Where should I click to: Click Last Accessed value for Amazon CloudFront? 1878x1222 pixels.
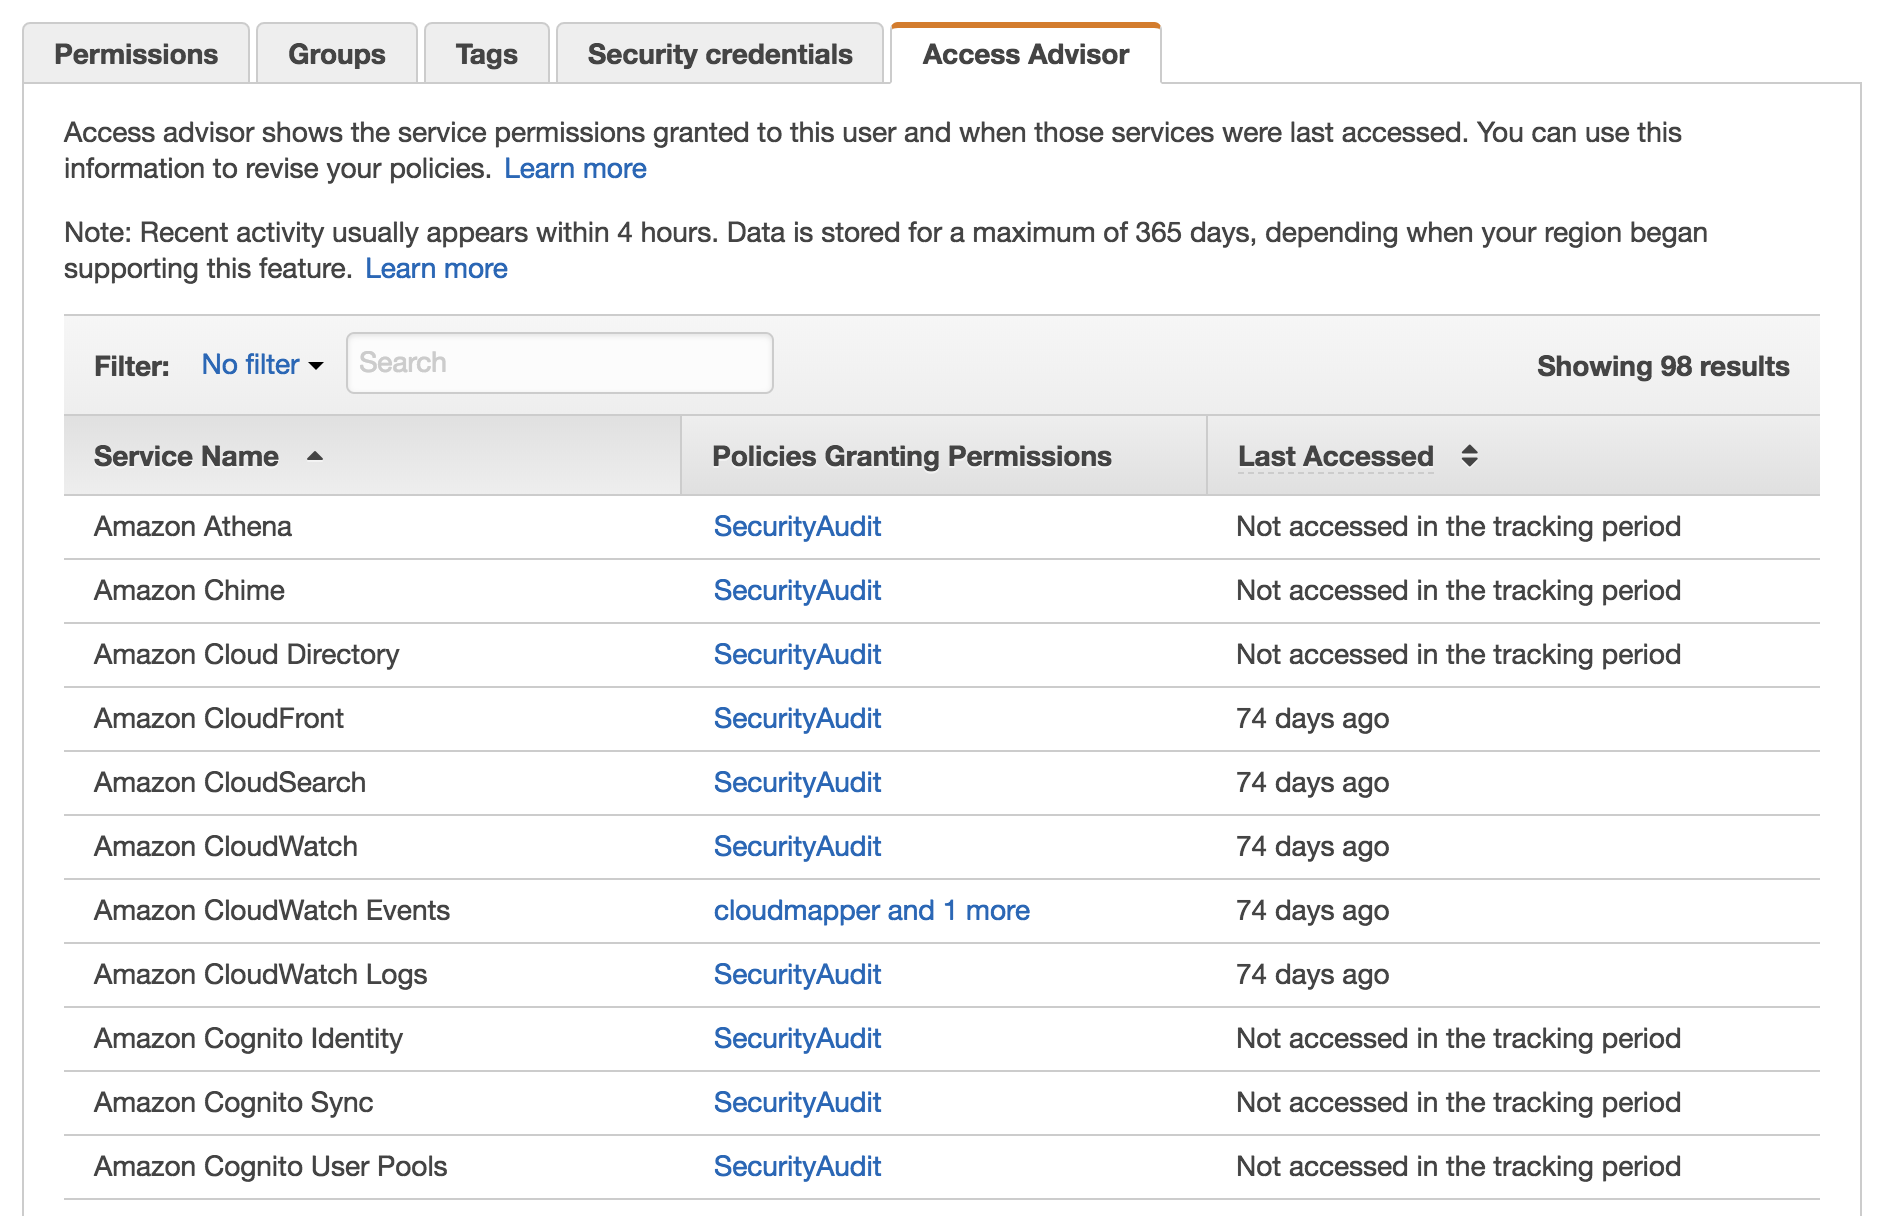[1312, 719]
